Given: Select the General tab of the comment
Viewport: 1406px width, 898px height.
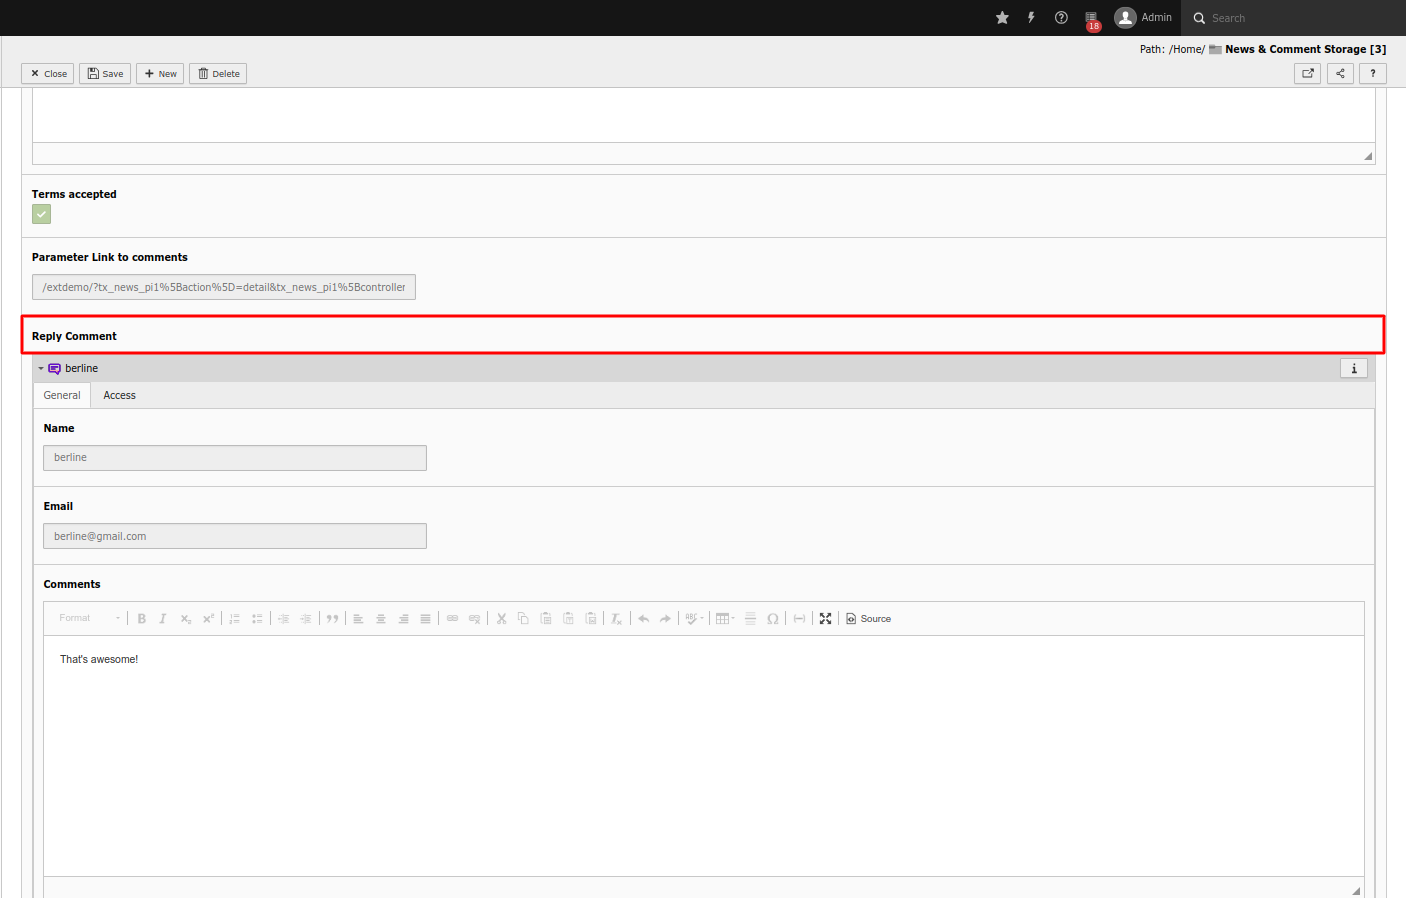Looking at the screenshot, I should pos(61,395).
